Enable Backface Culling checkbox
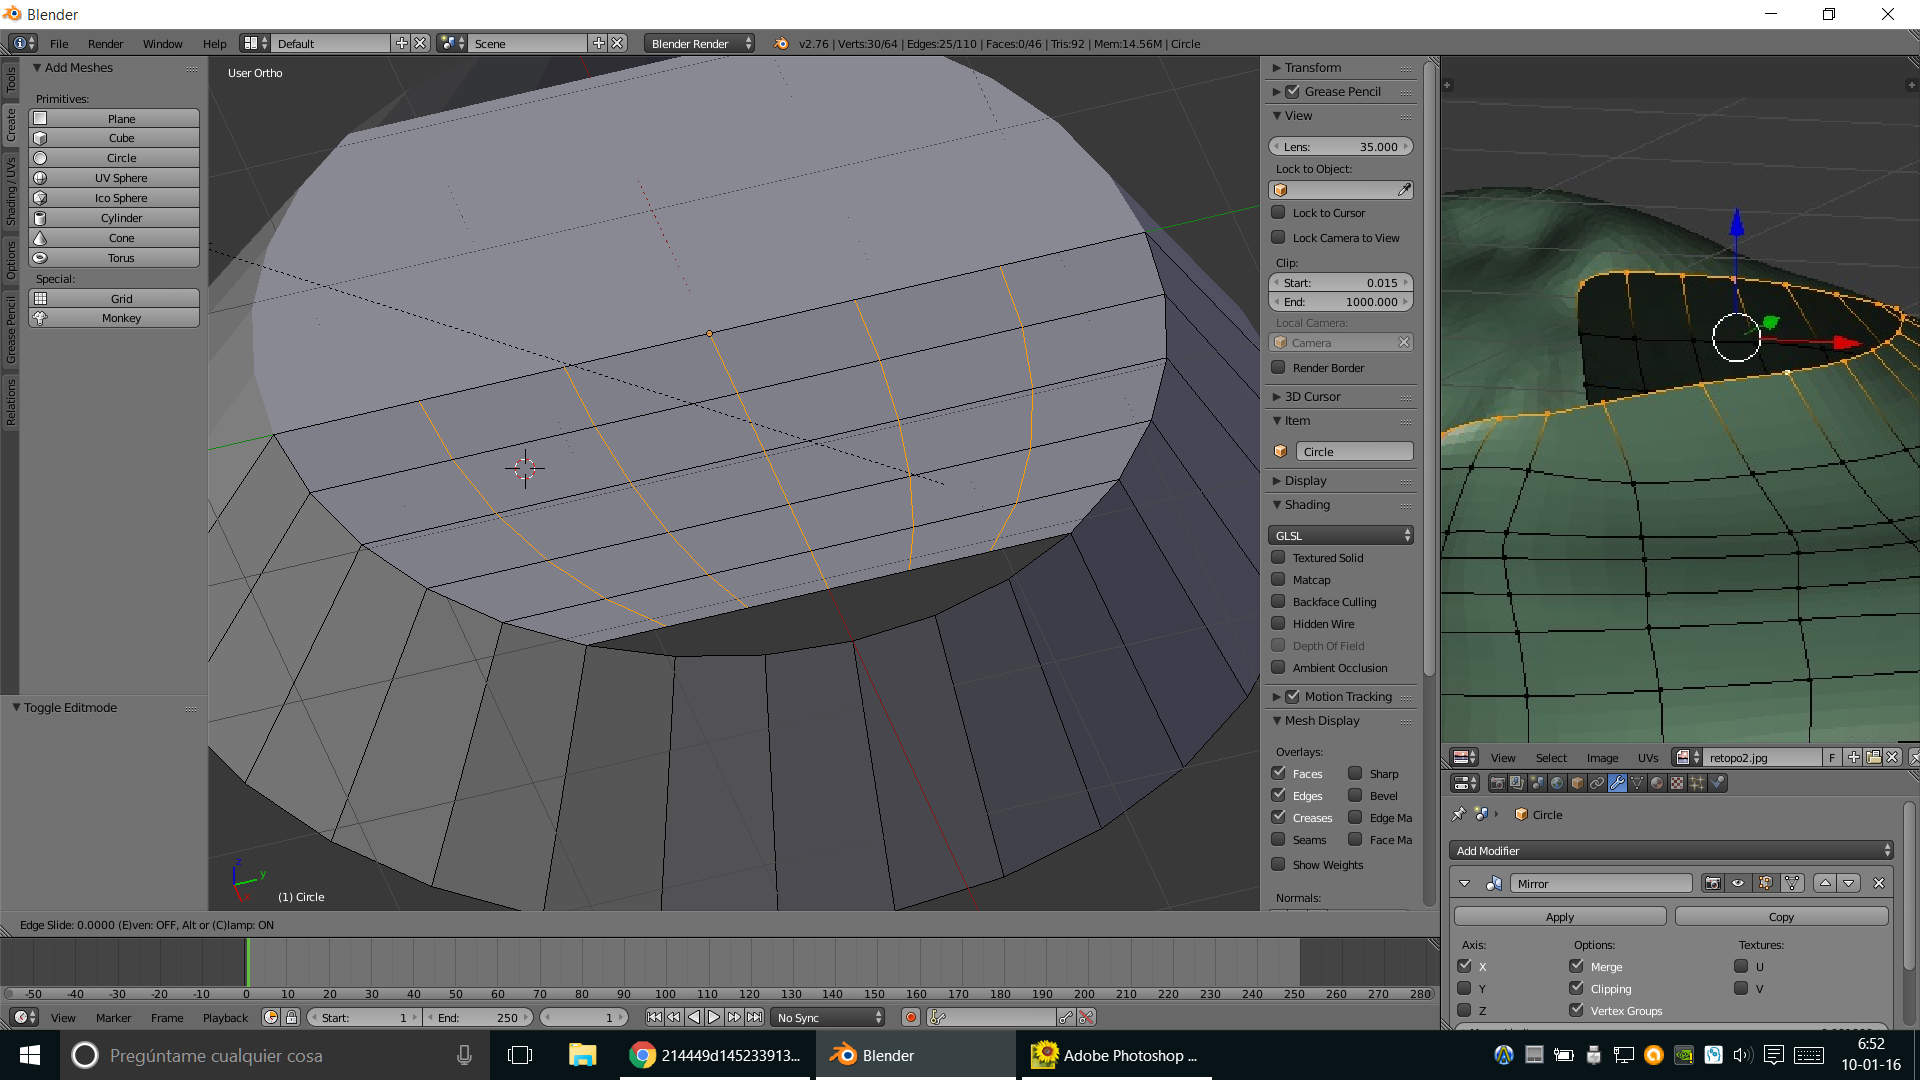The height and width of the screenshot is (1080, 1920). pos(1278,601)
